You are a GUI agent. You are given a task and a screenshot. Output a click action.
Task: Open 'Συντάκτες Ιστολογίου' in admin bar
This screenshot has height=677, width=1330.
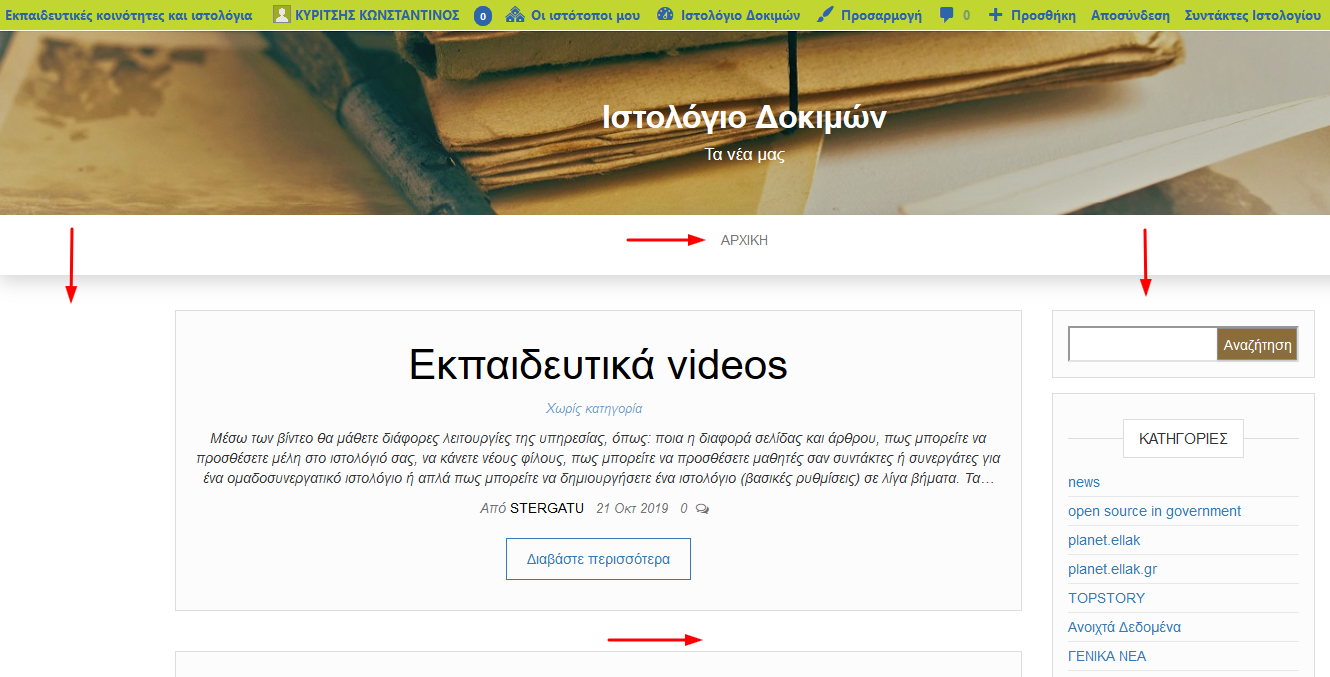click(1252, 15)
